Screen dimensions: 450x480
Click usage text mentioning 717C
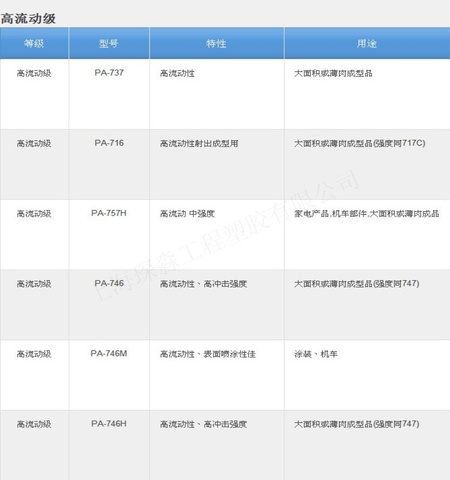tap(360, 143)
